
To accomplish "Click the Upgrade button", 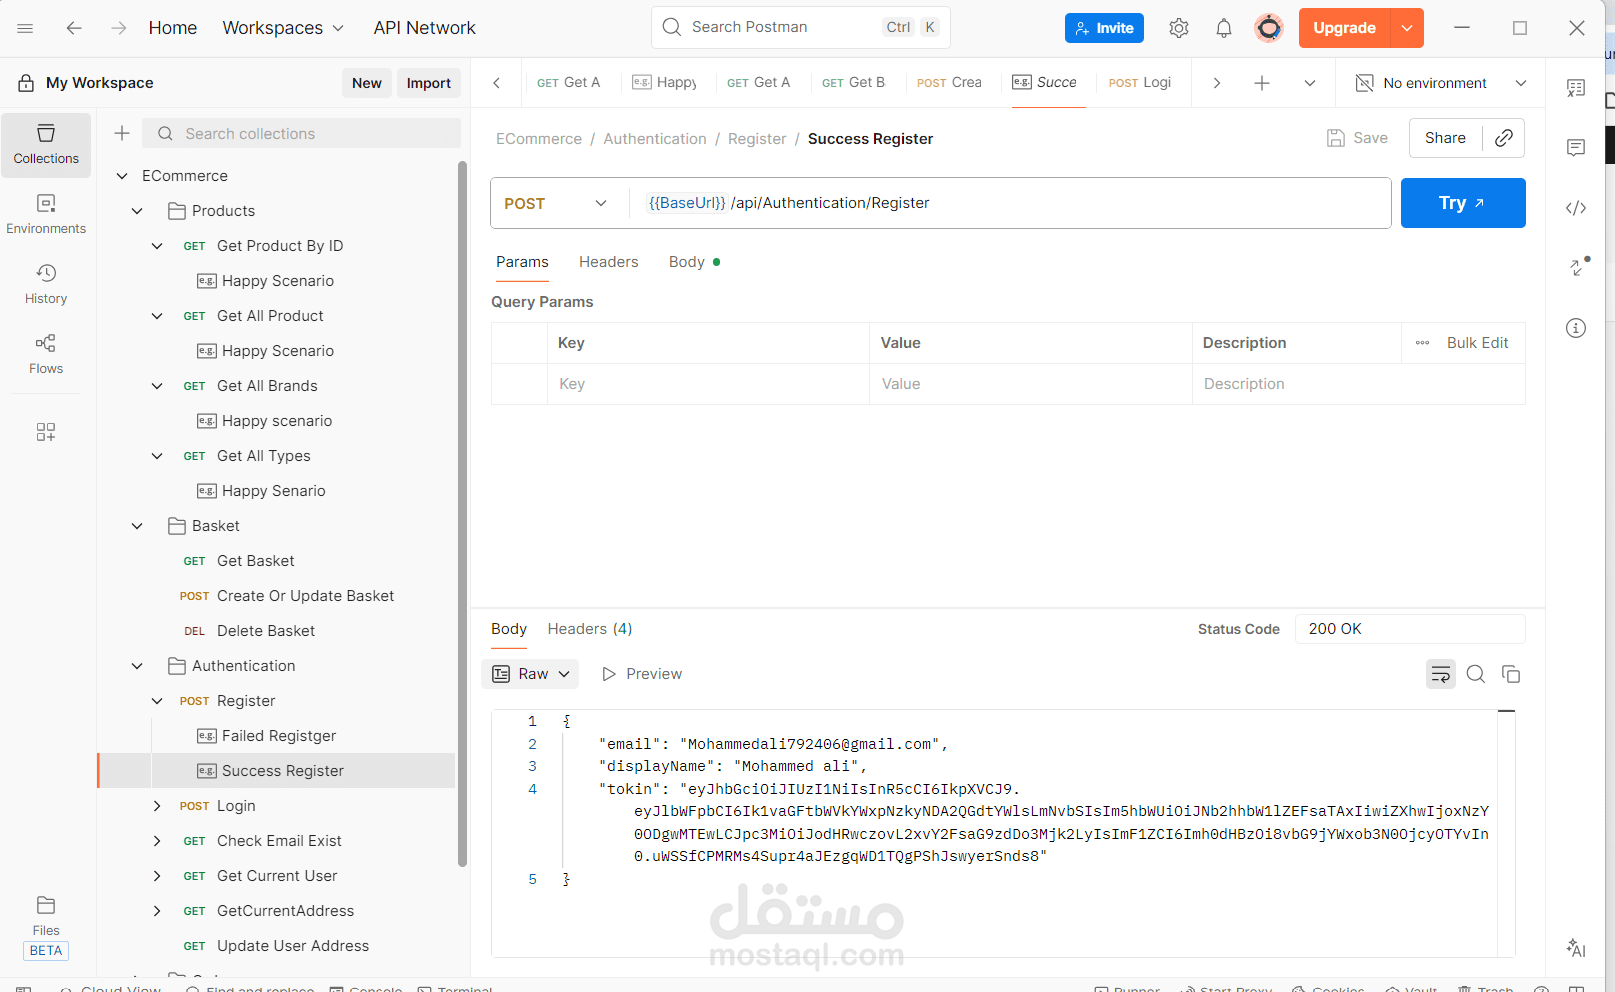I will 1344,28.
